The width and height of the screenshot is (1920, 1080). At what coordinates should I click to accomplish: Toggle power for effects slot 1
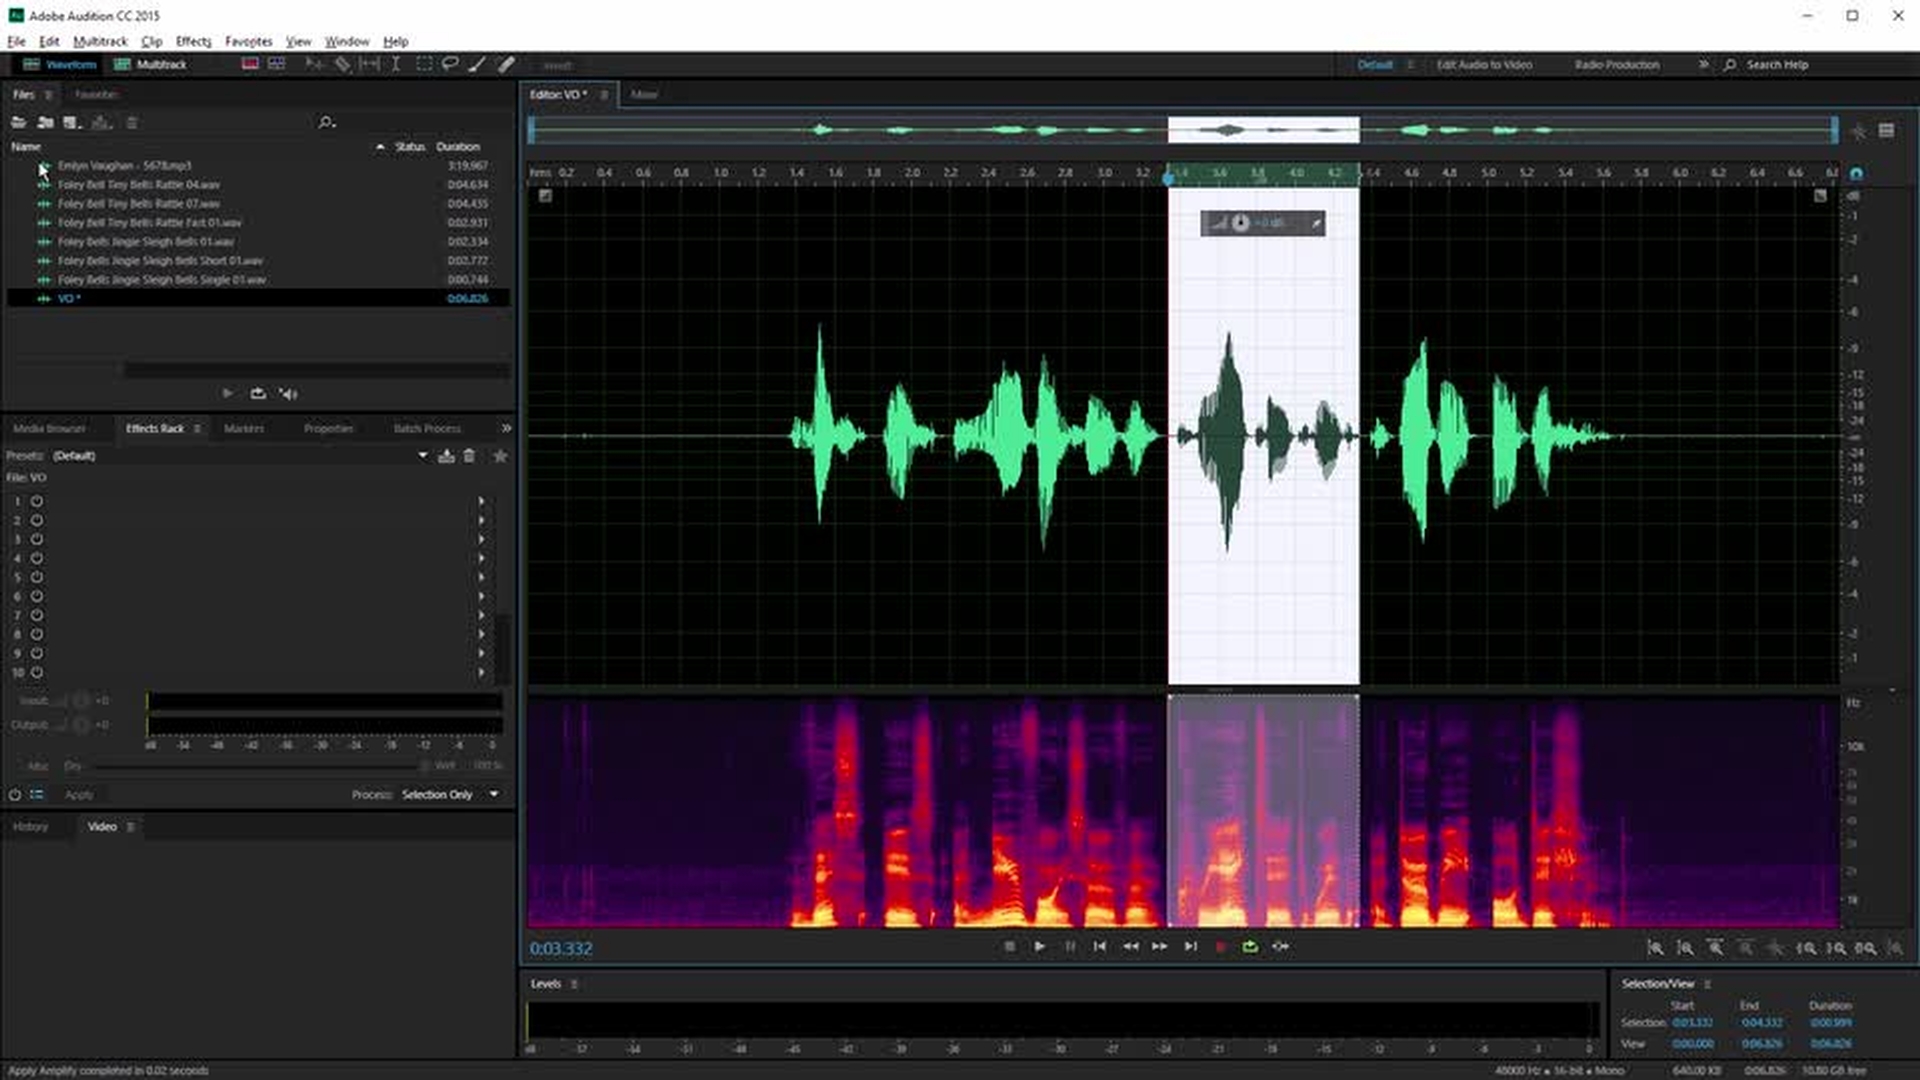[37, 501]
